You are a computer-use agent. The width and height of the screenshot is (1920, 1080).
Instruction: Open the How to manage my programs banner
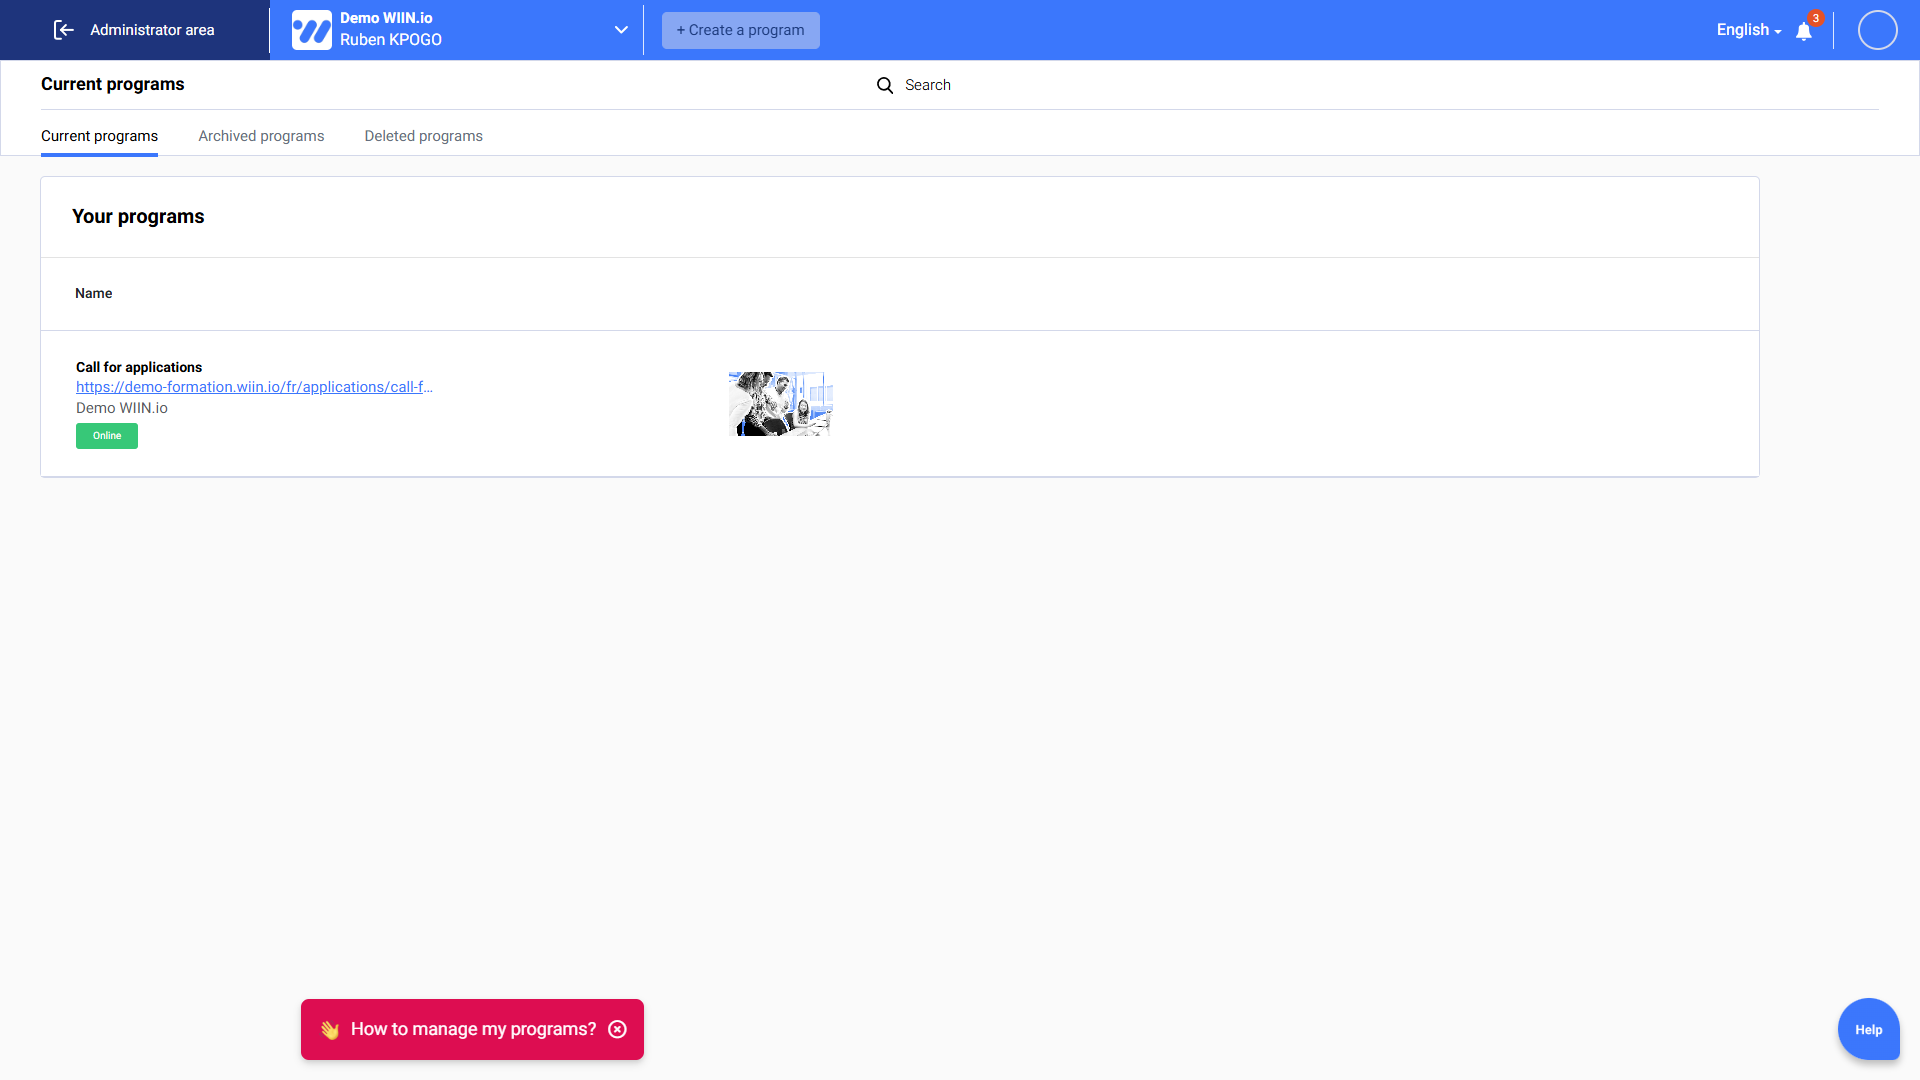click(x=473, y=1029)
